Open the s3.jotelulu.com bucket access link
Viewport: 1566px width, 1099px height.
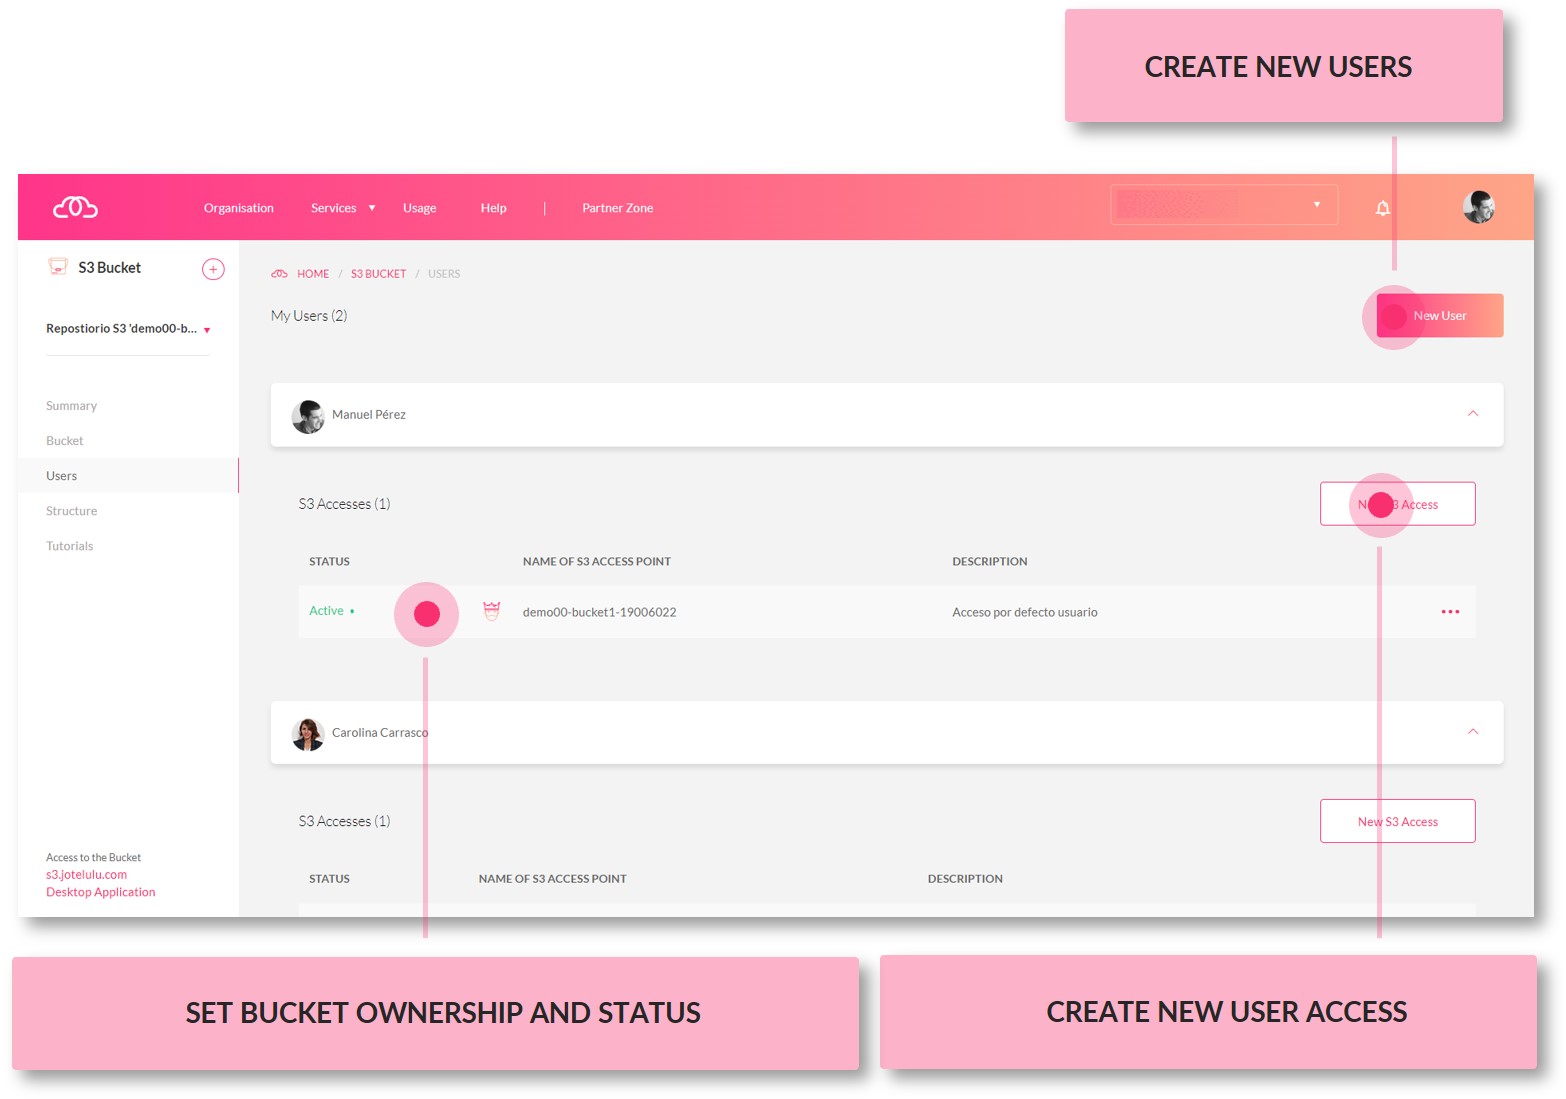click(x=86, y=873)
